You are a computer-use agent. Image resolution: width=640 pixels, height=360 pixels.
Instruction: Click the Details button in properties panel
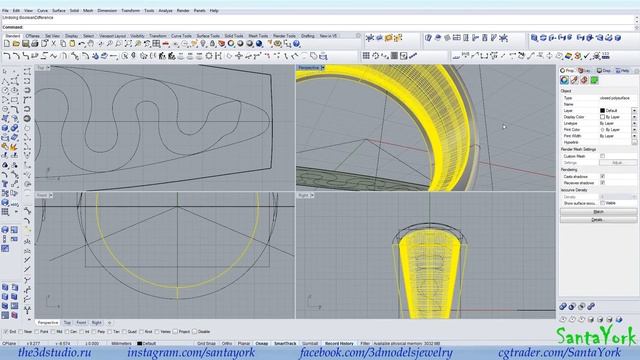pyautogui.click(x=598, y=220)
